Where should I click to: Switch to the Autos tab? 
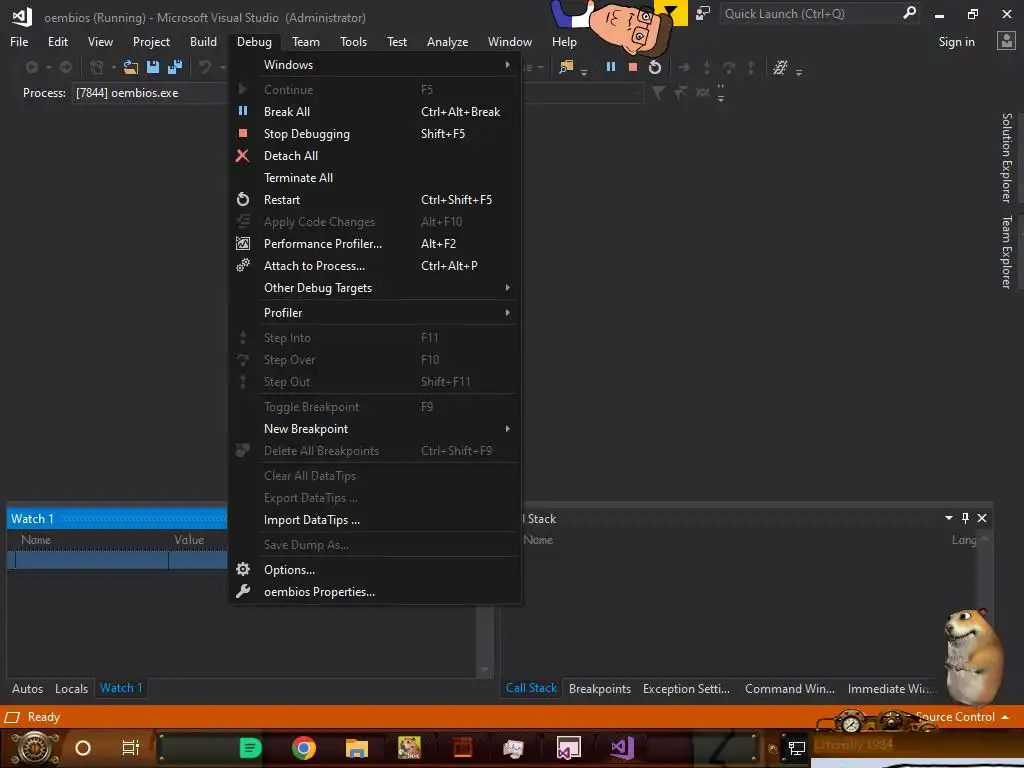tap(27, 688)
